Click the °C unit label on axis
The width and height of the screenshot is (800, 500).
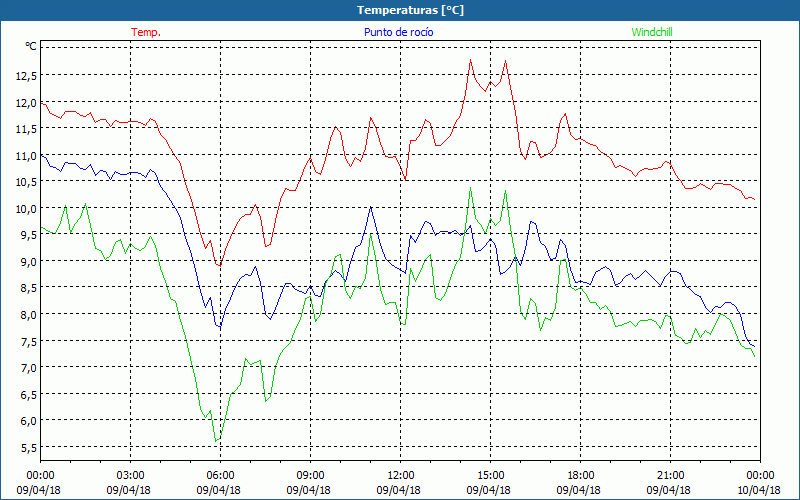[x=31, y=46]
